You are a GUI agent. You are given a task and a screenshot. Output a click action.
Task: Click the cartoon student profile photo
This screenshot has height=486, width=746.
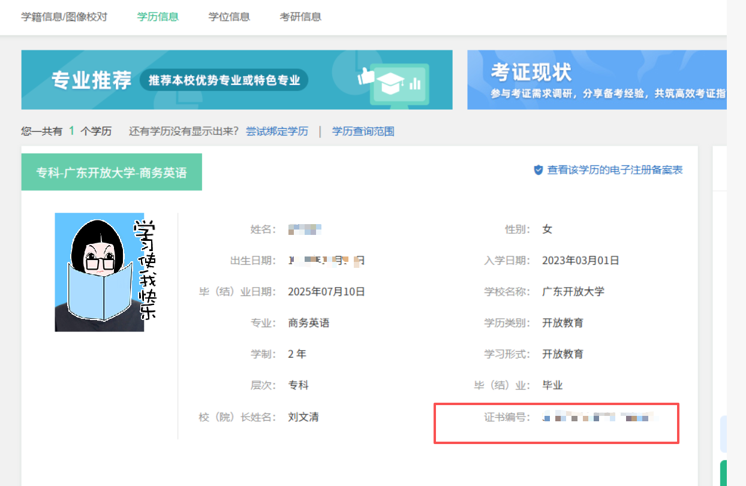point(105,272)
